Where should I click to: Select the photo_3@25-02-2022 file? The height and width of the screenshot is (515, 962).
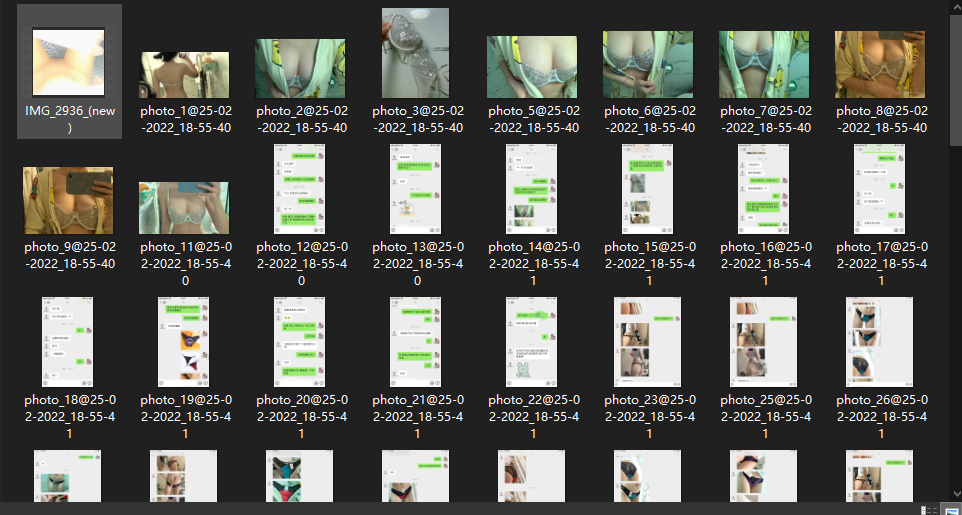click(x=415, y=54)
